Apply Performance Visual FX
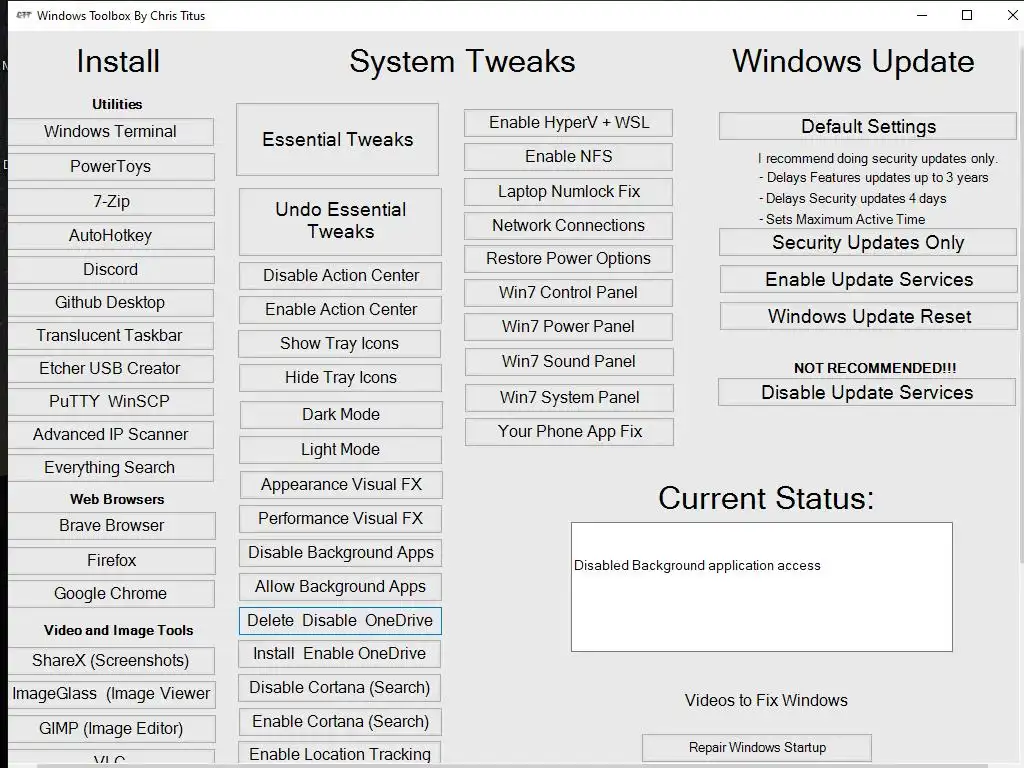This screenshot has height=768, width=1024. tap(340, 519)
